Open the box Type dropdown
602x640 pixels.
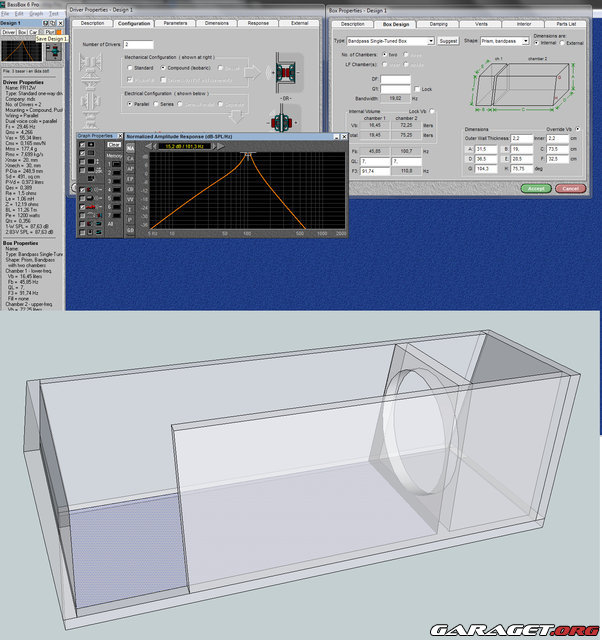(430, 41)
